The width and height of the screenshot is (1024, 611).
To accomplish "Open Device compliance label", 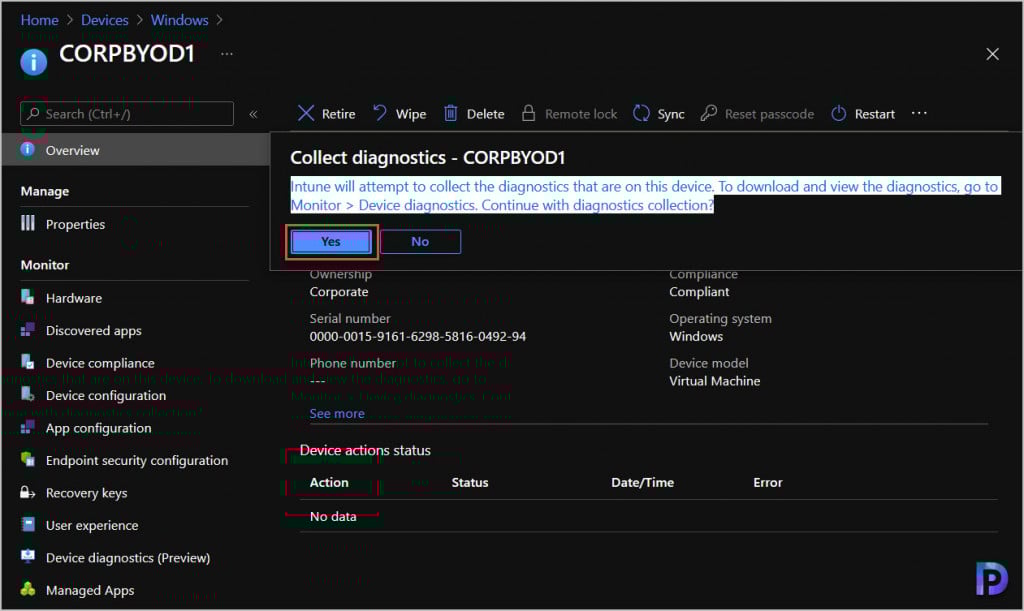I will coord(100,363).
